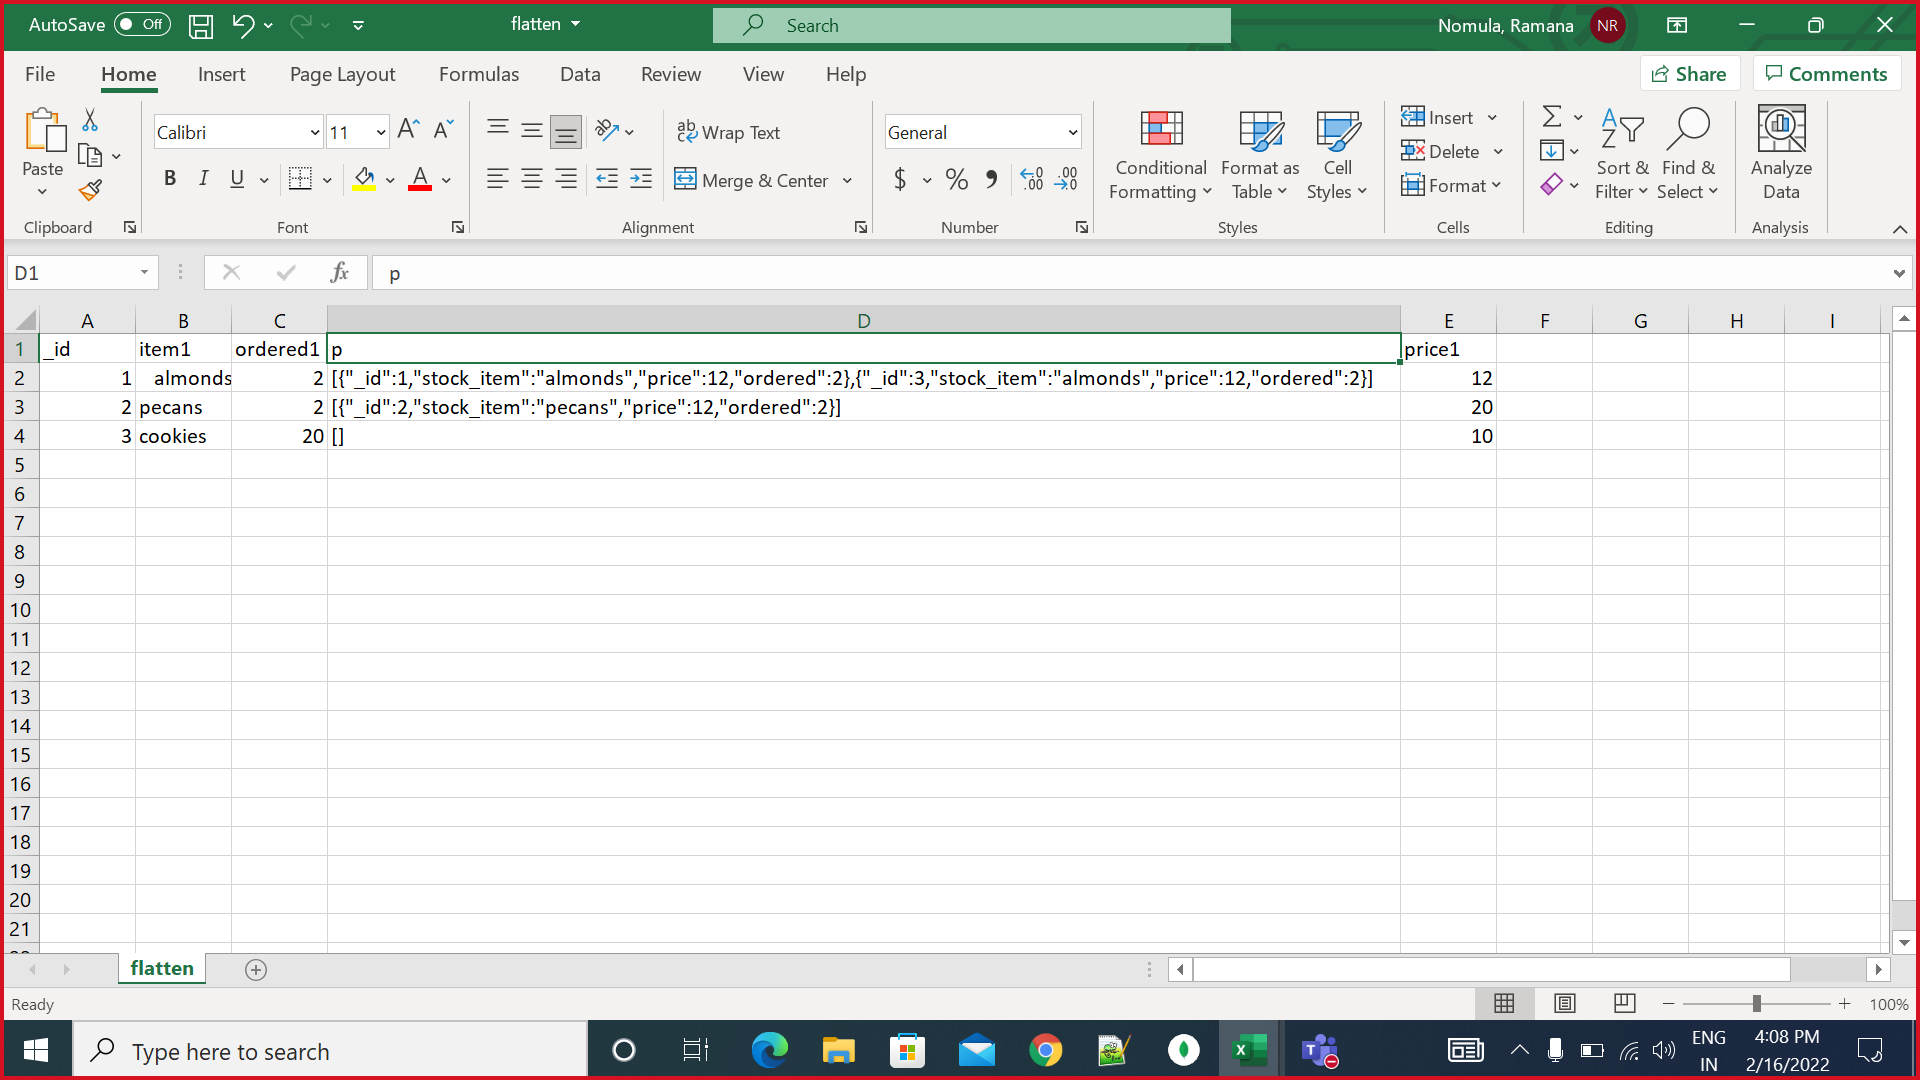Open the Formulas ribbon tab
This screenshot has height=1080, width=1920.
(x=478, y=74)
